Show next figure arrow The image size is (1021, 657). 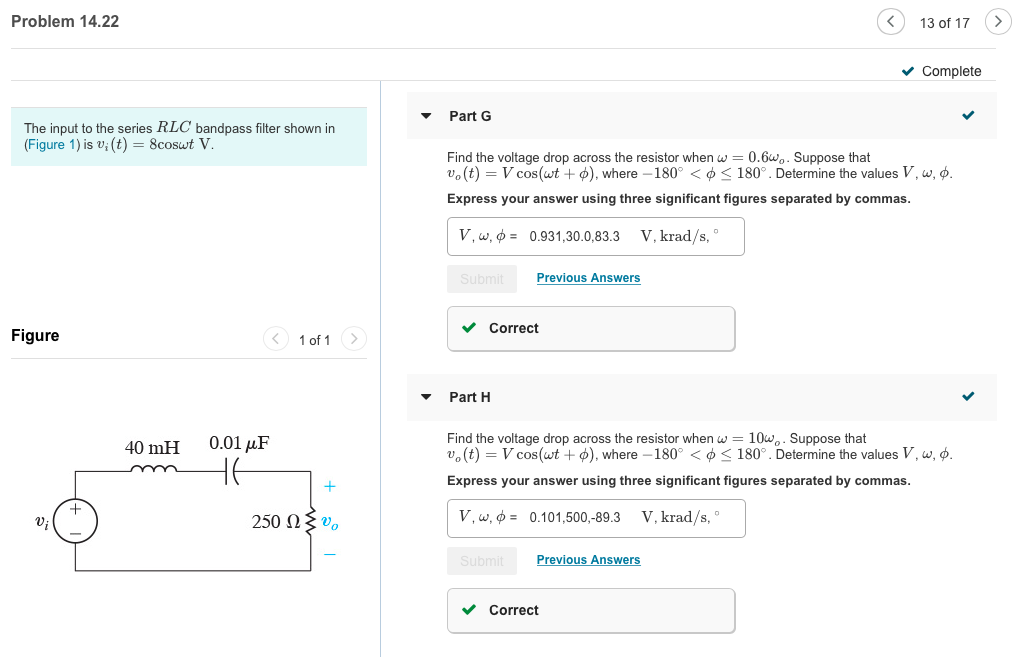click(x=354, y=339)
